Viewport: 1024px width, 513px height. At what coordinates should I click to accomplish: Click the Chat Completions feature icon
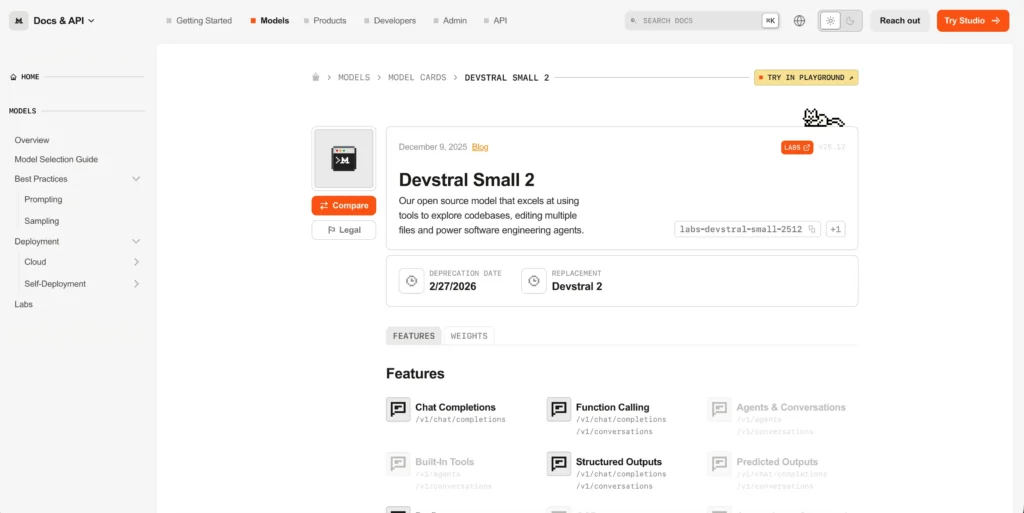point(398,409)
